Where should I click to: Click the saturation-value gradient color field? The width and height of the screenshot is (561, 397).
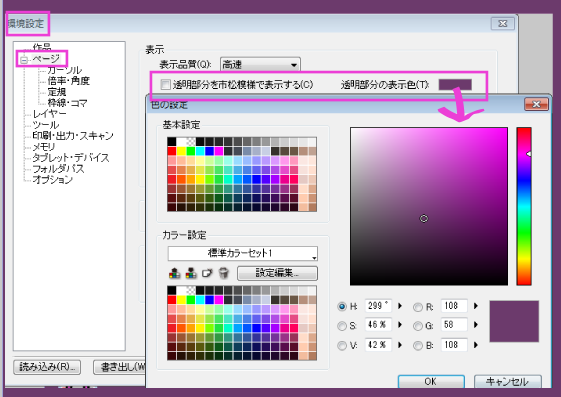(x=429, y=206)
